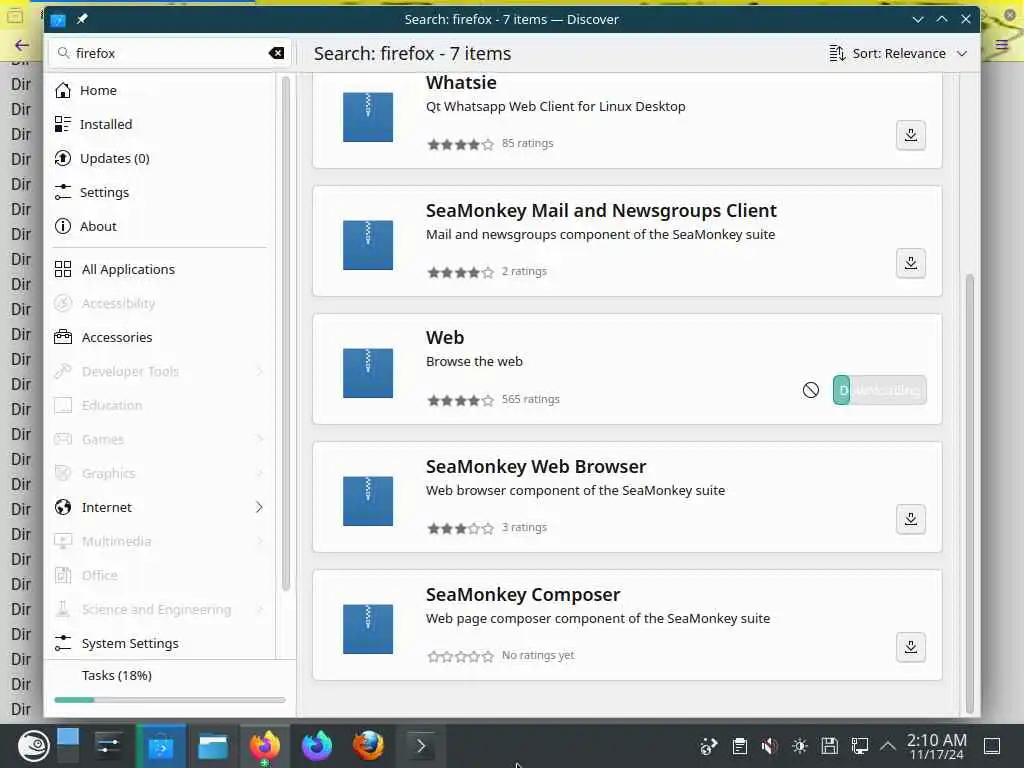Viewport: 1024px width, 768px height.
Task: Click the back arrow in background window
Action: [x=22, y=45]
